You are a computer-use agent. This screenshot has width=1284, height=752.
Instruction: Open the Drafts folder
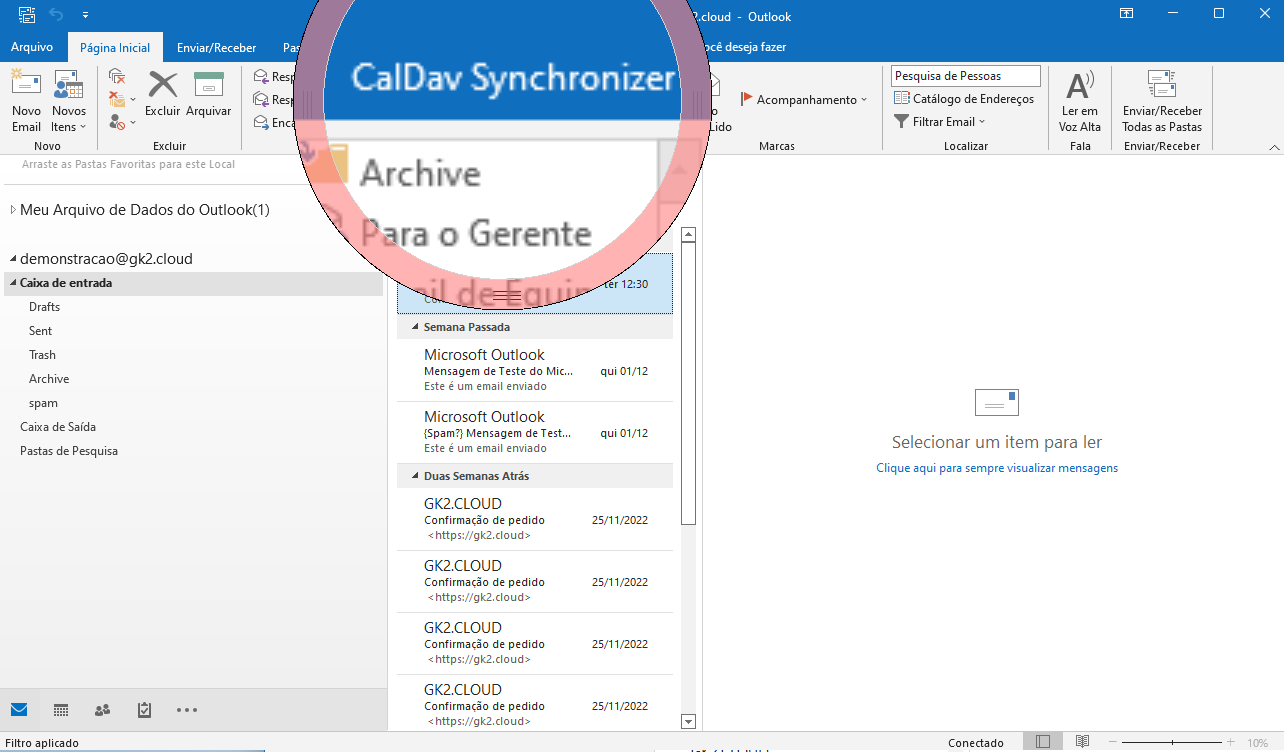tap(45, 307)
